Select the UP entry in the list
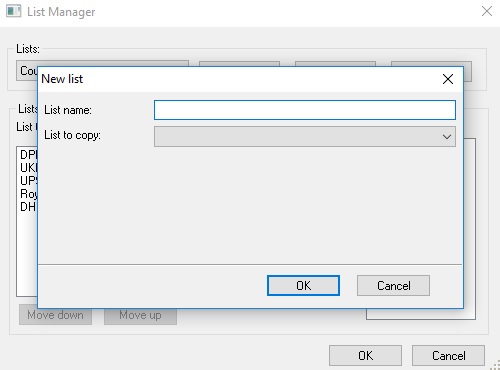500x370 pixels. click(28, 181)
